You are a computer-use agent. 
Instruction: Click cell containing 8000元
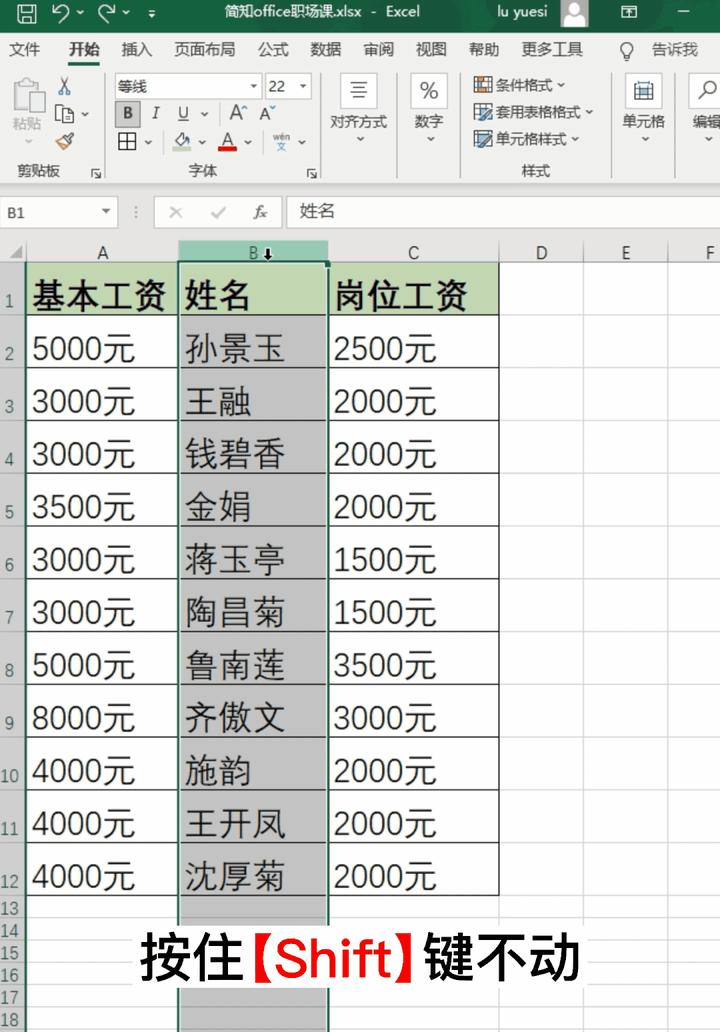[102, 711]
